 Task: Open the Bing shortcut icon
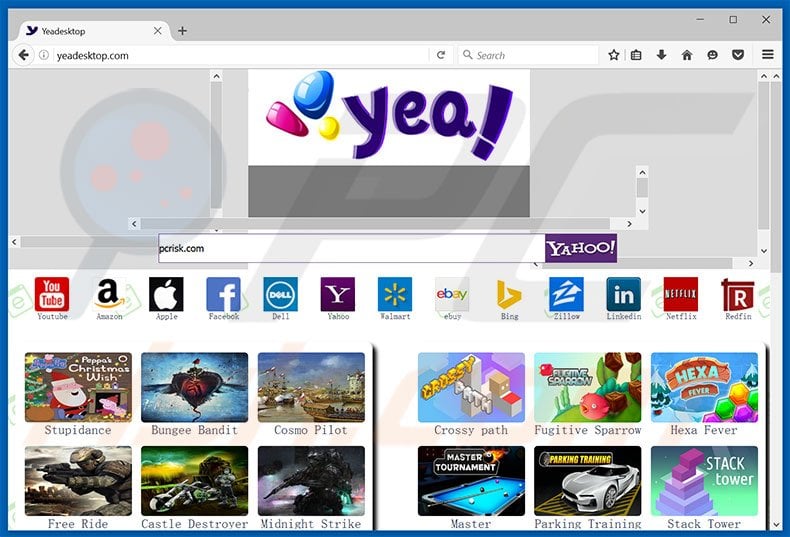click(x=509, y=294)
